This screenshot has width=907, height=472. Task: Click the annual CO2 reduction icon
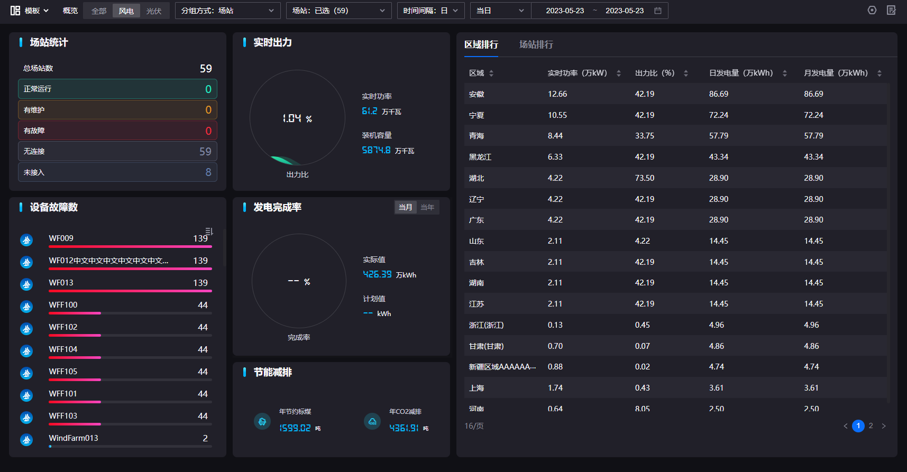click(x=372, y=421)
